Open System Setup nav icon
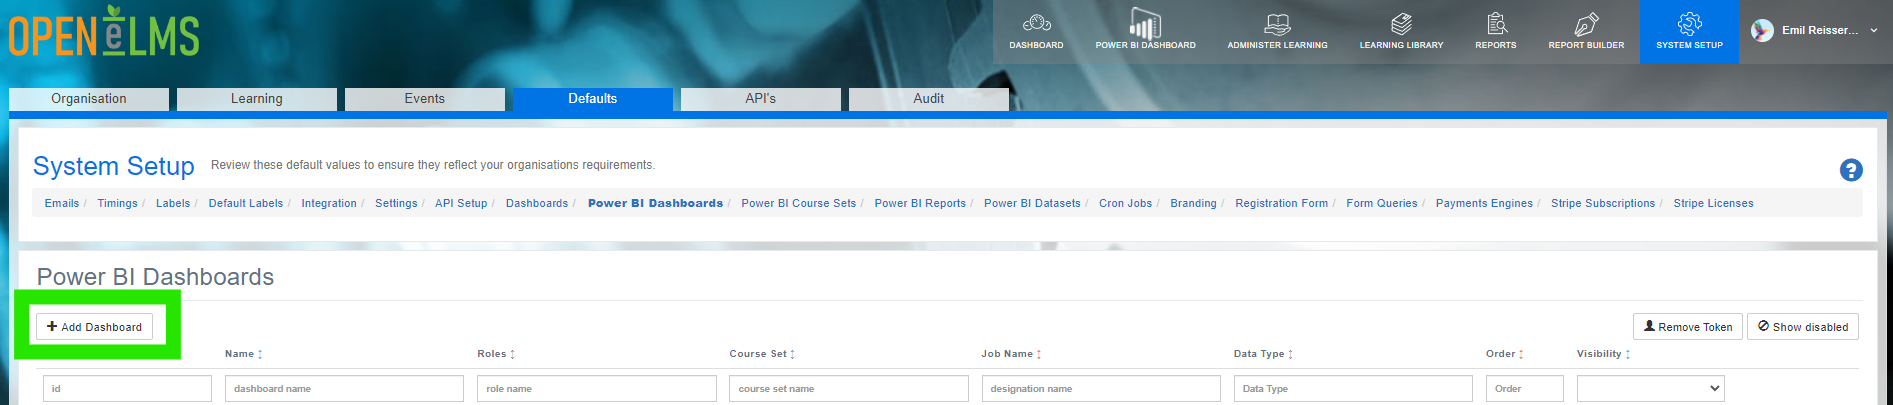This screenshot has height=405, width=1893. (1689, 32)
